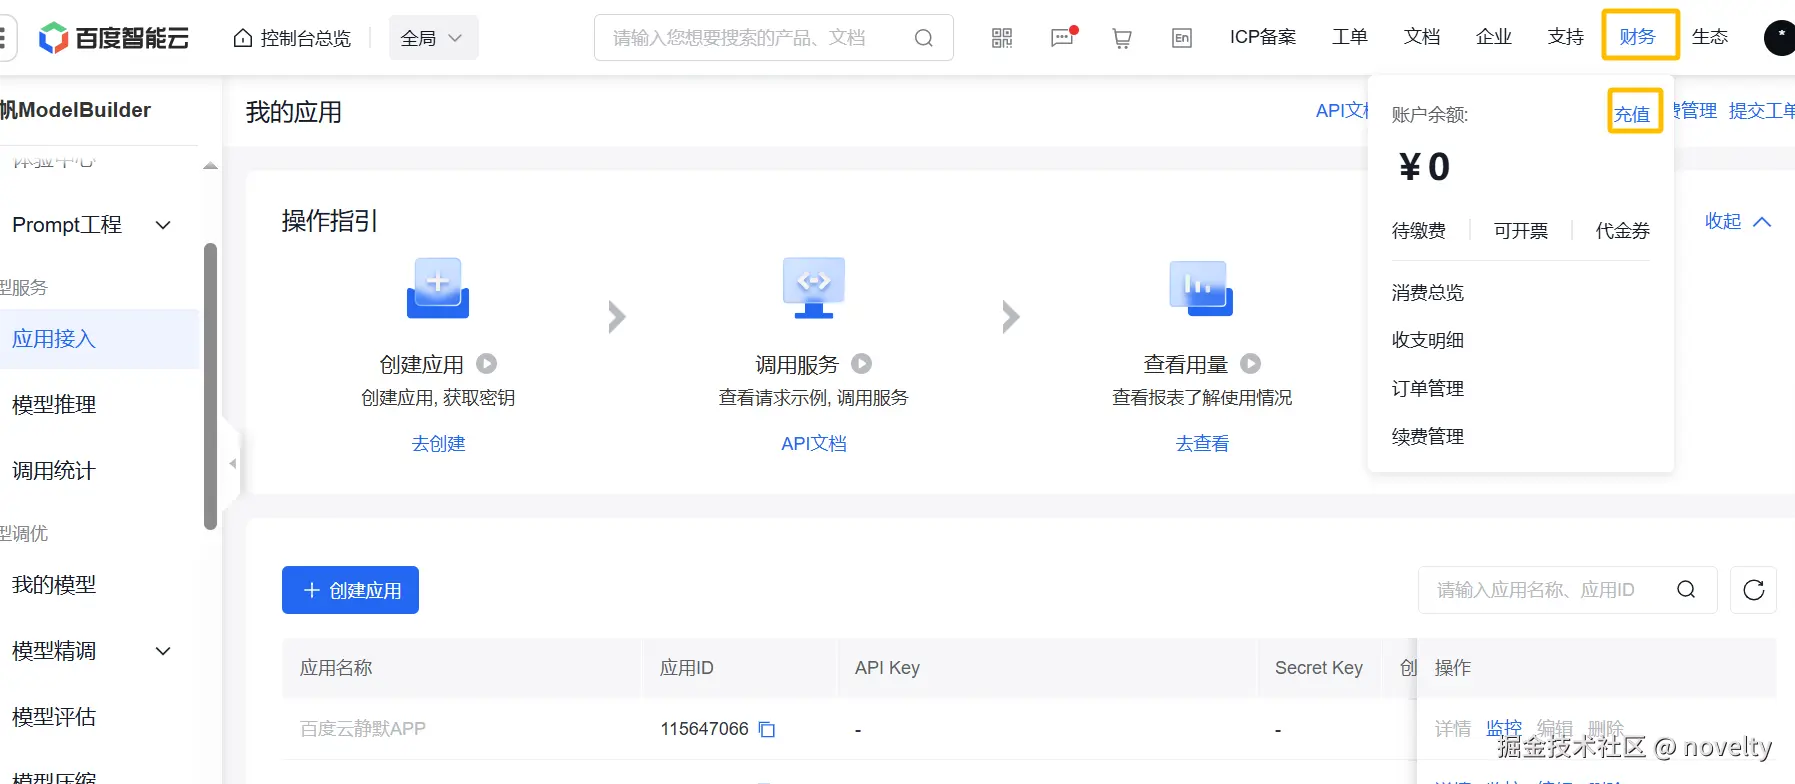Open the QR code icon in top bar
1795x784 pixels.
1002,38
